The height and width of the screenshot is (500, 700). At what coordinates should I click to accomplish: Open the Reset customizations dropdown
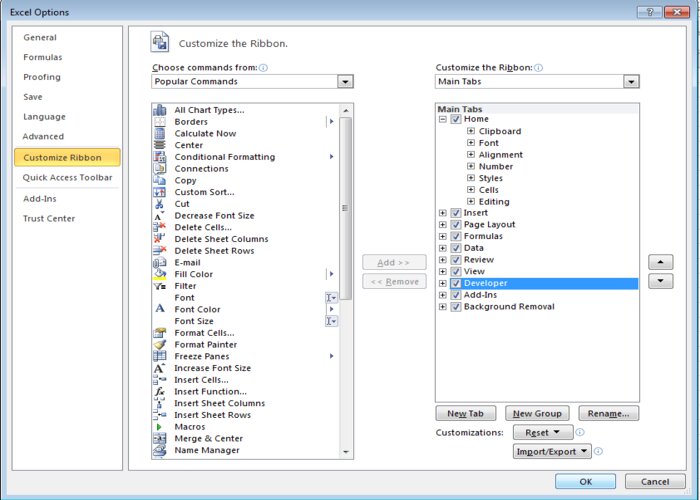[x=543, y=433]
